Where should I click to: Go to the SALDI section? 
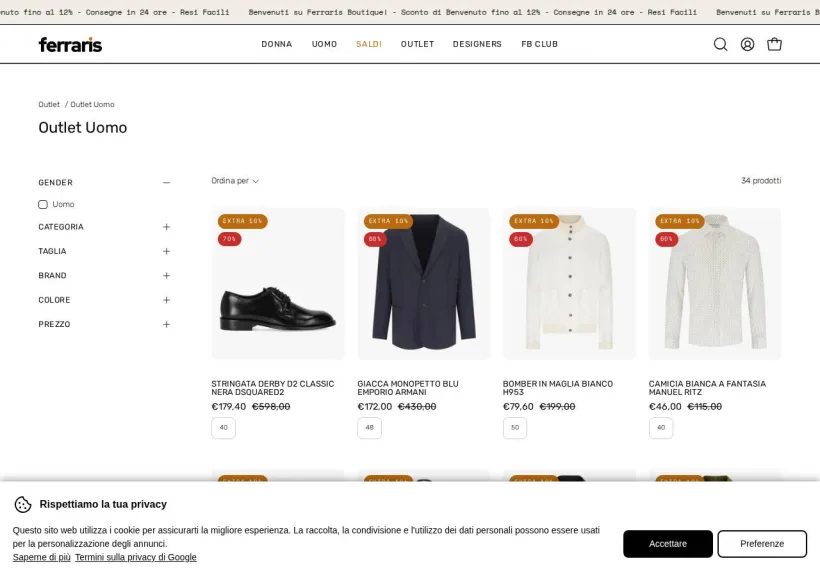(369, 44)
